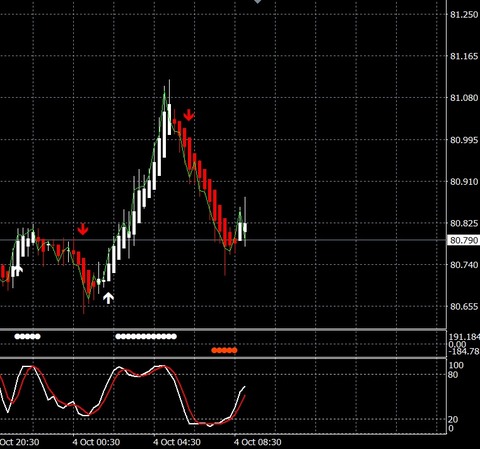The height and width of the screenshot is (449, 480).
Task: Select the long white dot row in the trend indicator
Action: [146, 336]
